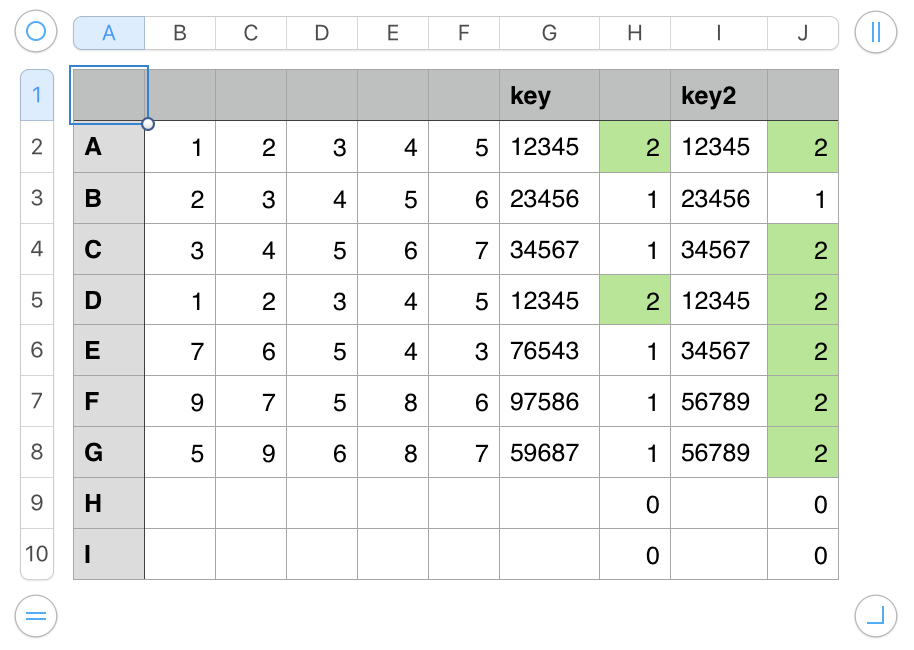The image size is (914, 650).
Task: Click cell with 76543 value
Action: (x=549, y=351)
